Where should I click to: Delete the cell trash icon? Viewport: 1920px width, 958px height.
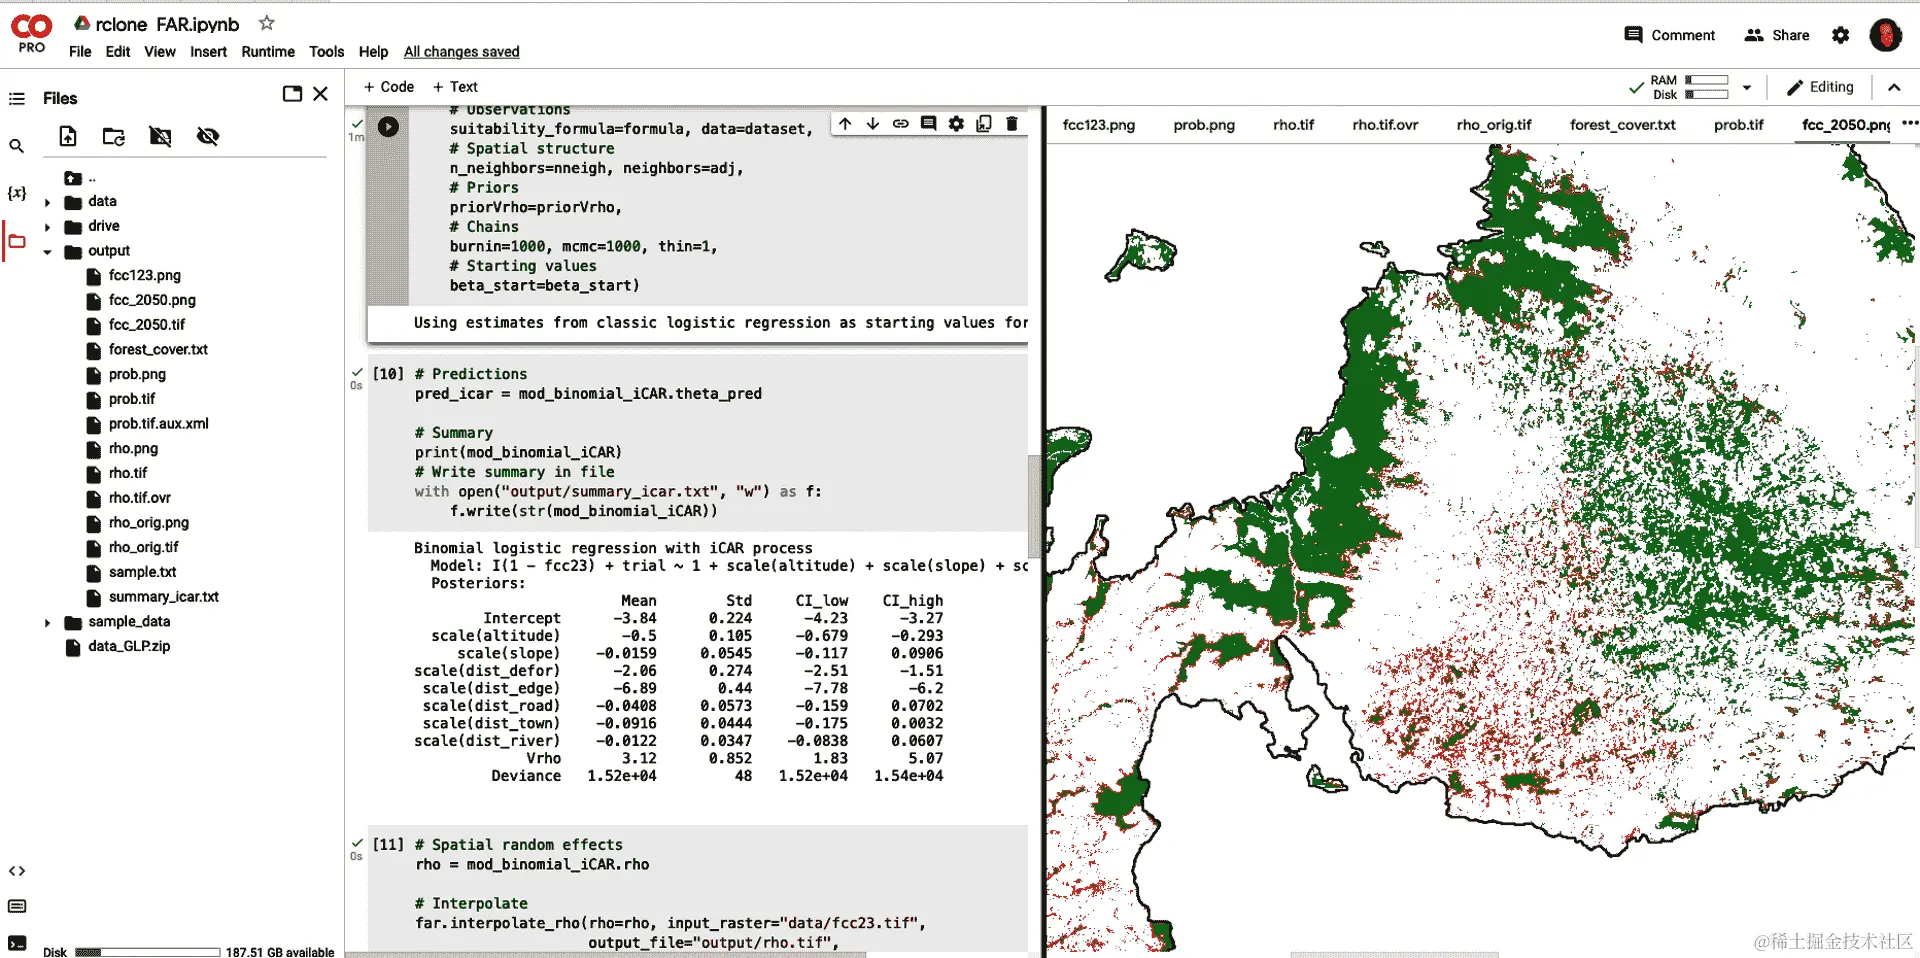point(1012,124)
